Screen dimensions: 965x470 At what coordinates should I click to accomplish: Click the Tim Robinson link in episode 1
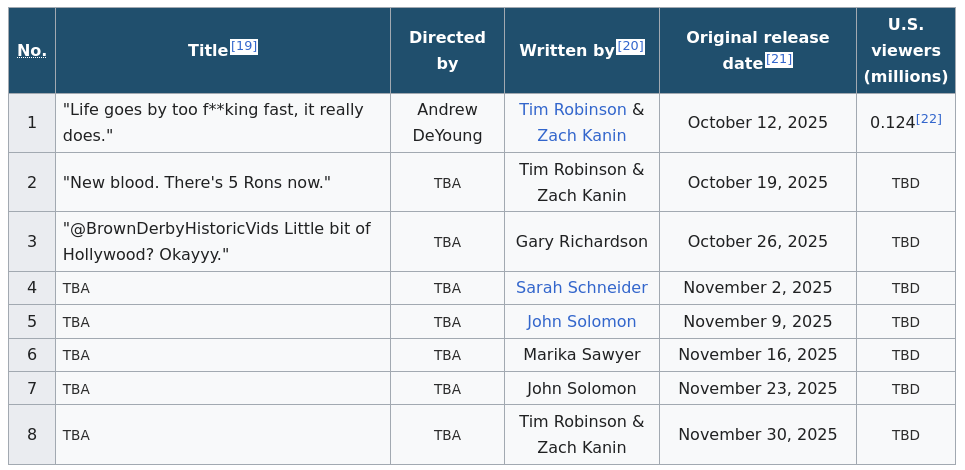pyautogui.click(x=572, y=110)
